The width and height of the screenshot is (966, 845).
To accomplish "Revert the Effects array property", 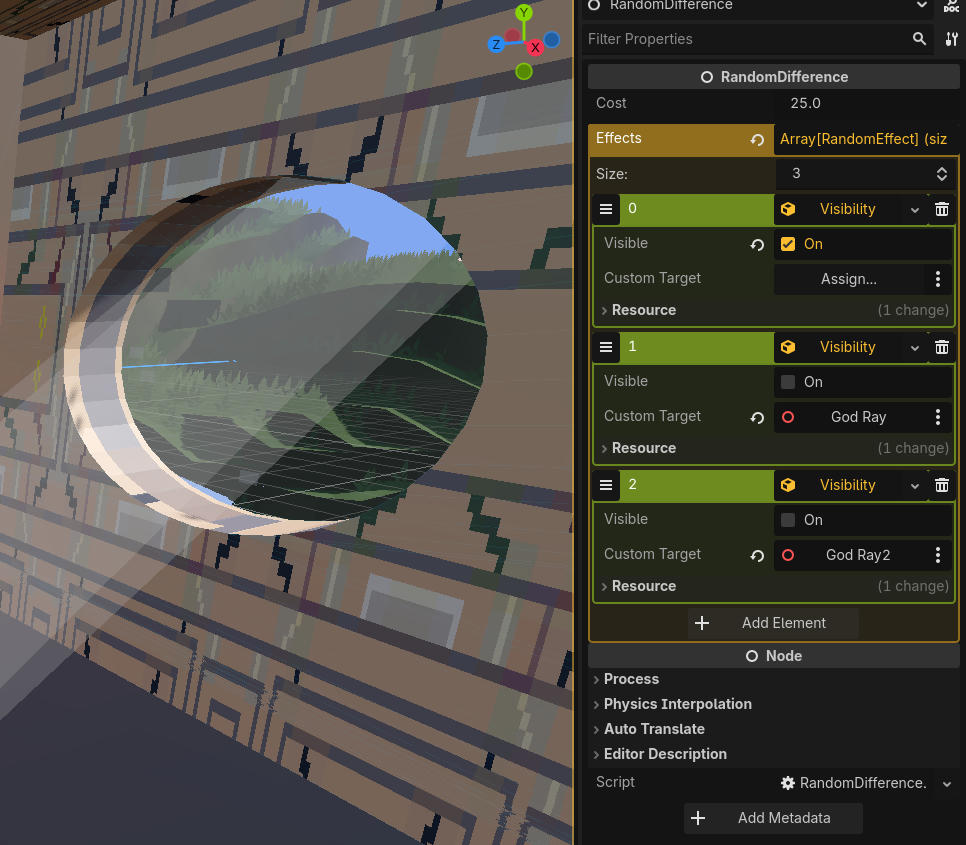I will tap(757, 140).
